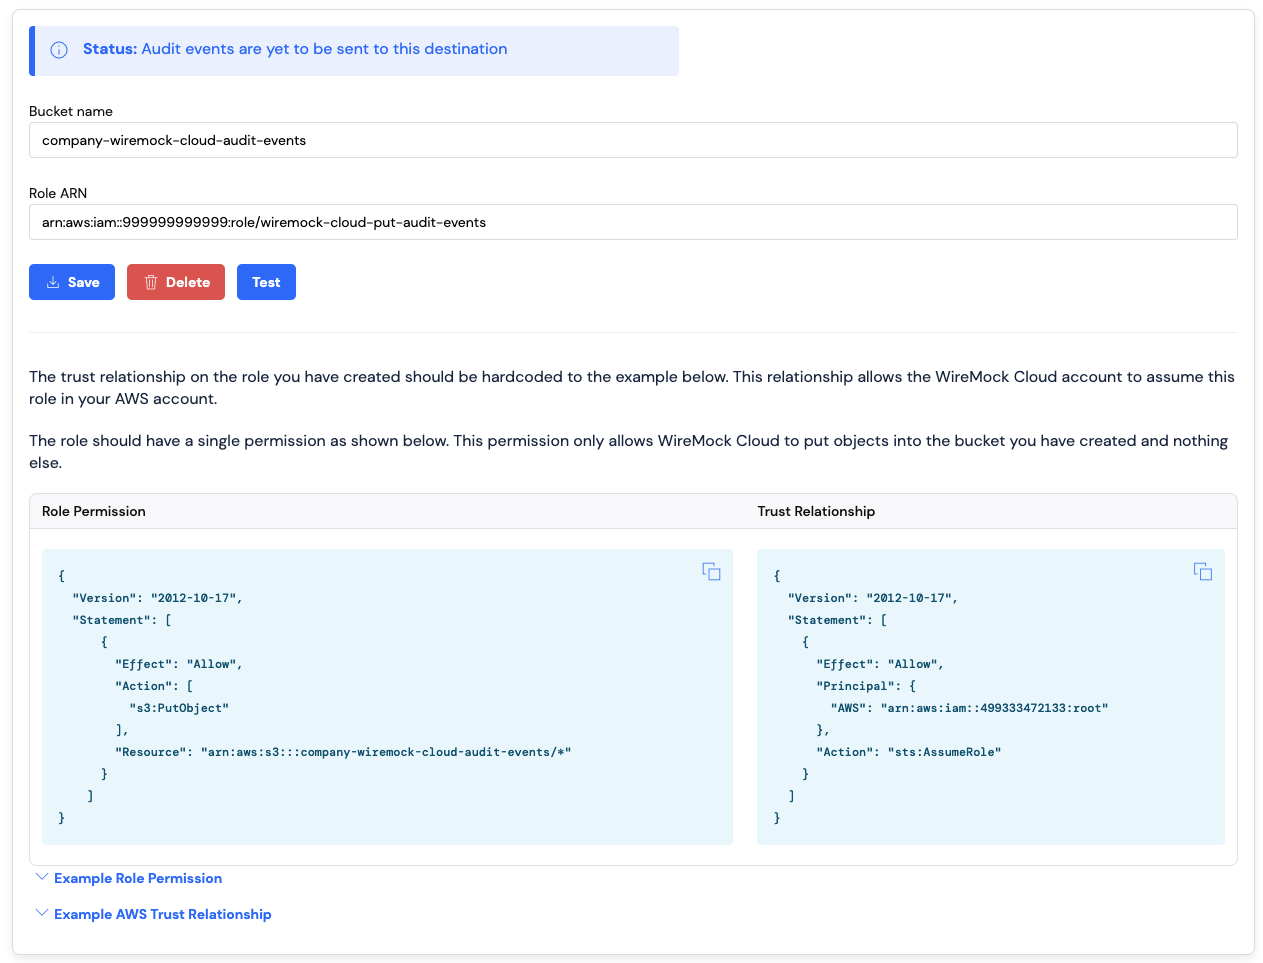Click the "Principal" line in Trust Relationship
Image resolution: width=1263 pixels, height=963 pixels.
[866, 686]
